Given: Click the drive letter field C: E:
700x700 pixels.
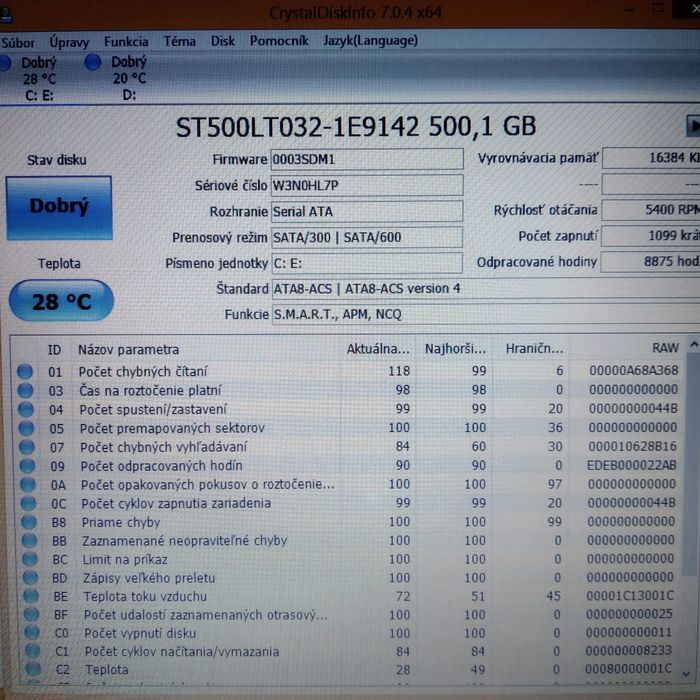Looking at the screenshot, I should point(367,263).
